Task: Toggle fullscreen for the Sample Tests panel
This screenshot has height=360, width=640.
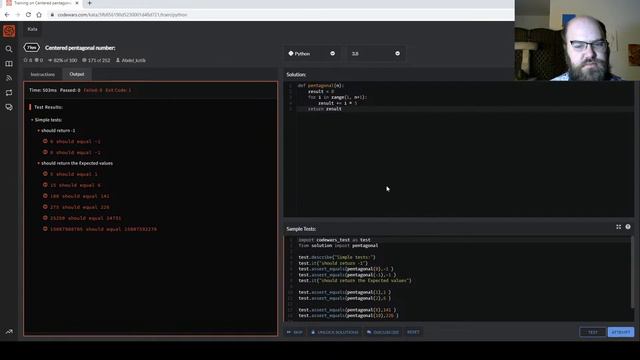Action: (618, 227)
